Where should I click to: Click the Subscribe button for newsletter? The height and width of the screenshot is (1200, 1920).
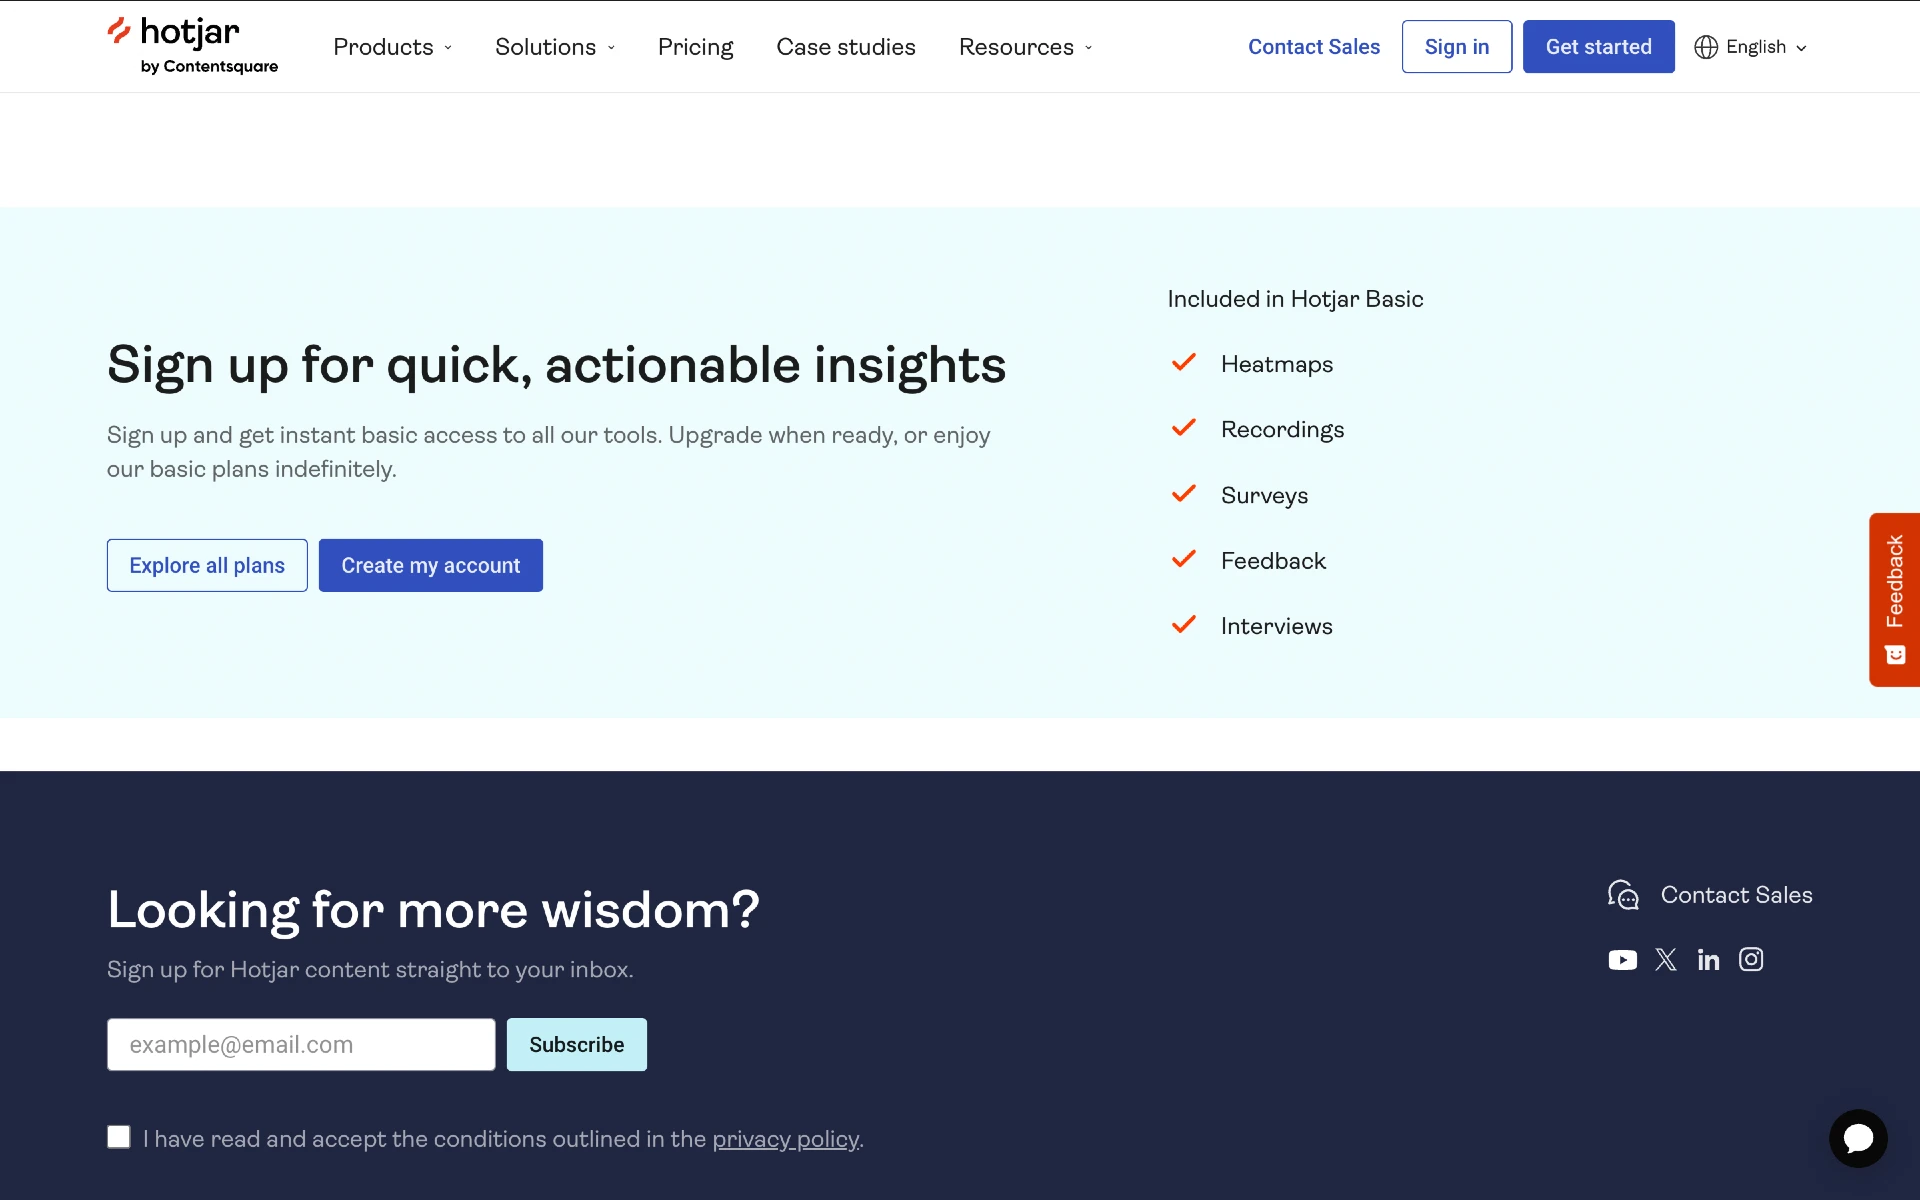point(576,1044)
